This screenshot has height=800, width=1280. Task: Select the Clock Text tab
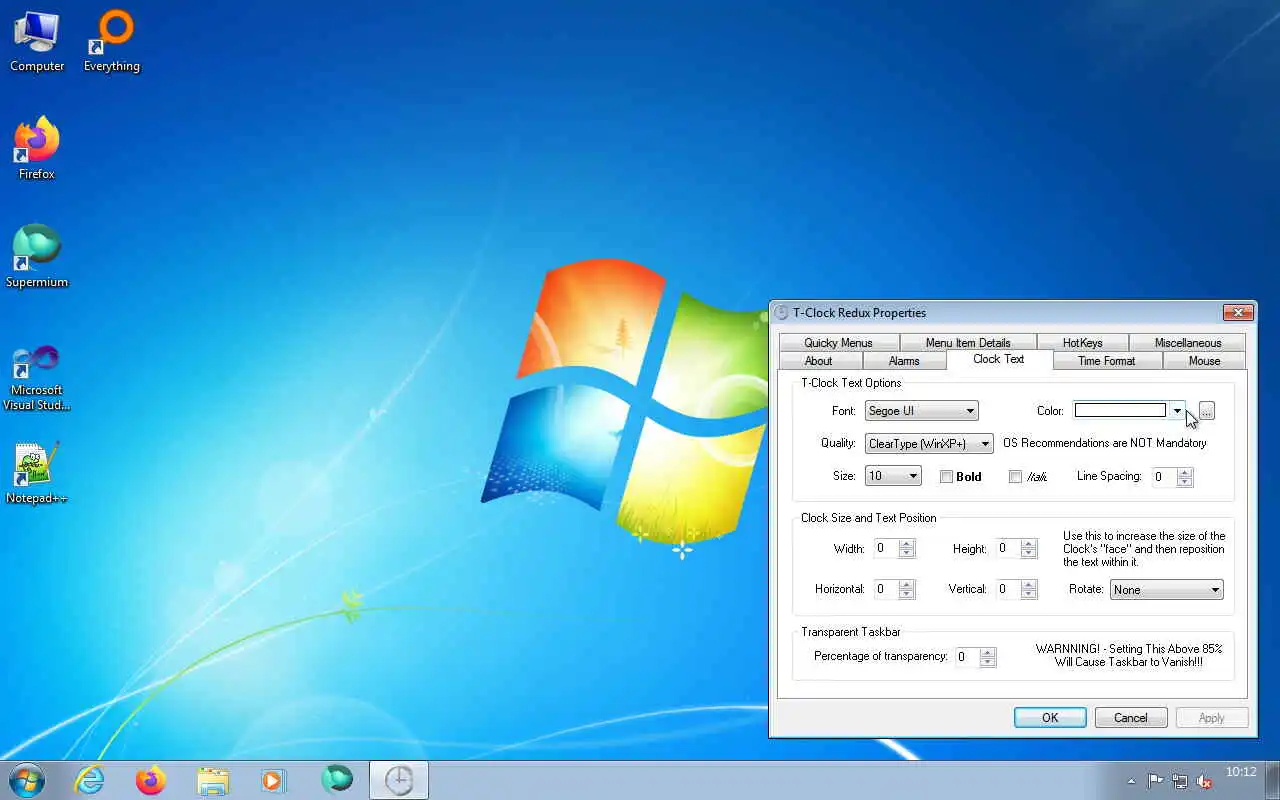pos(999,359)
